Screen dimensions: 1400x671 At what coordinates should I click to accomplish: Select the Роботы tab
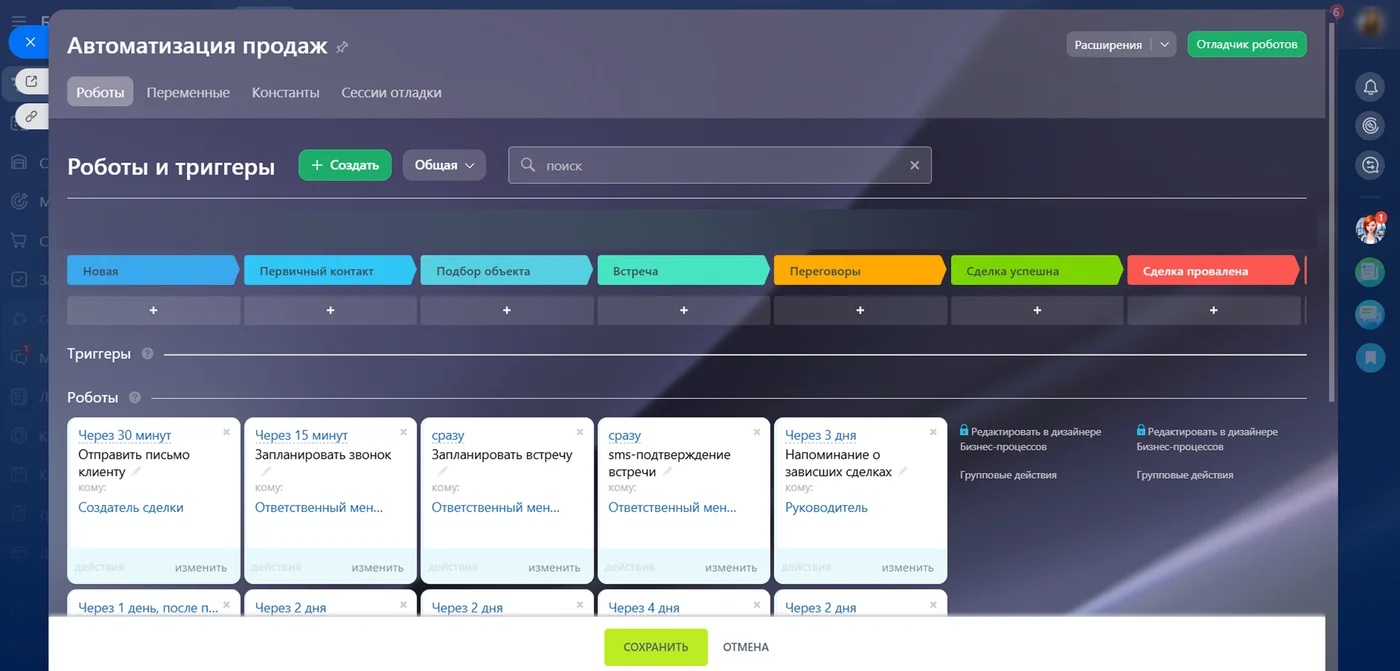coord(100,92)
